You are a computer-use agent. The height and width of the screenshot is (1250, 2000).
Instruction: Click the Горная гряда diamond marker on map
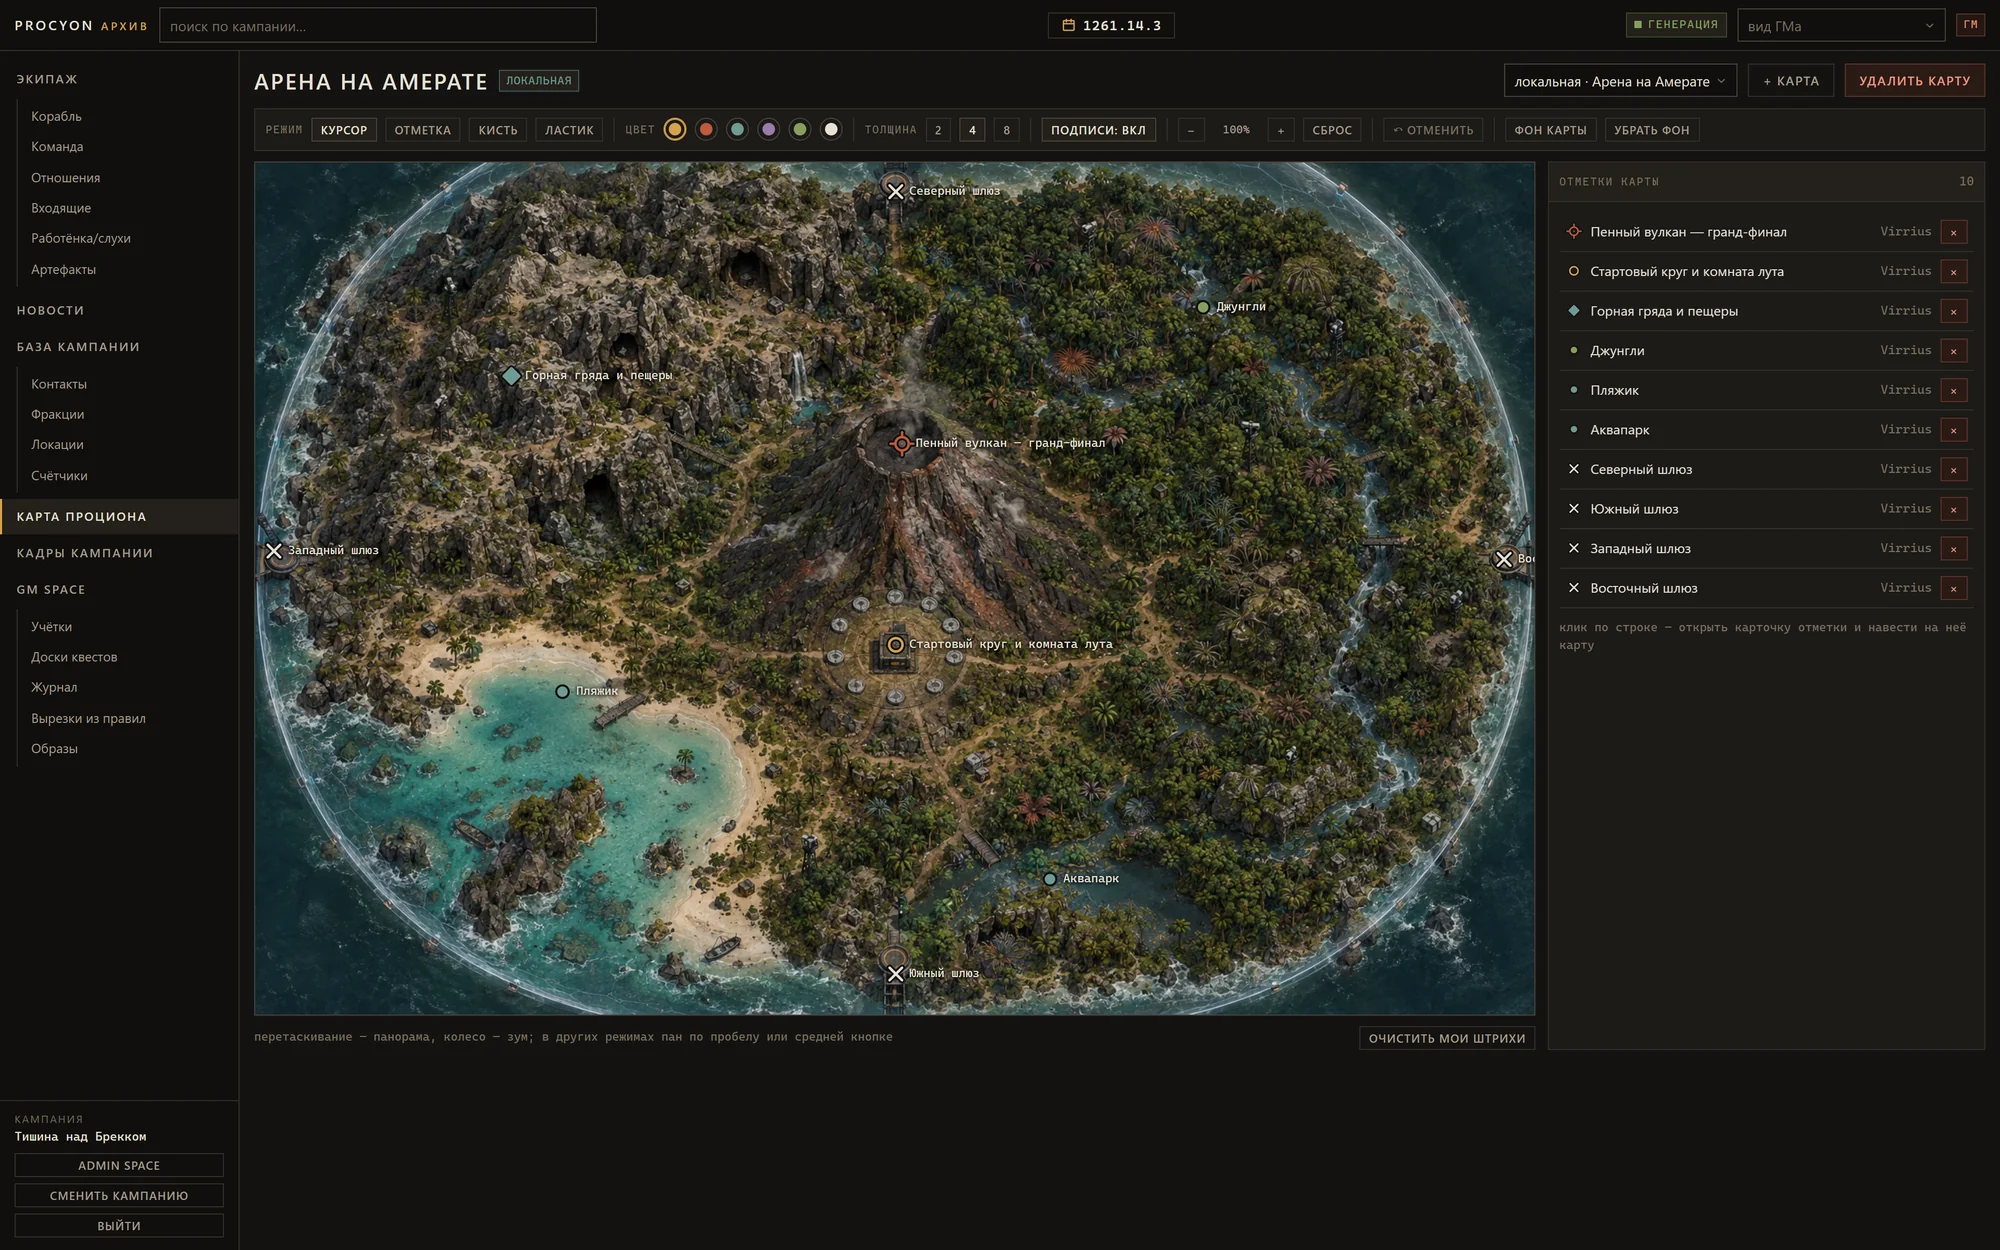point(511,376)
